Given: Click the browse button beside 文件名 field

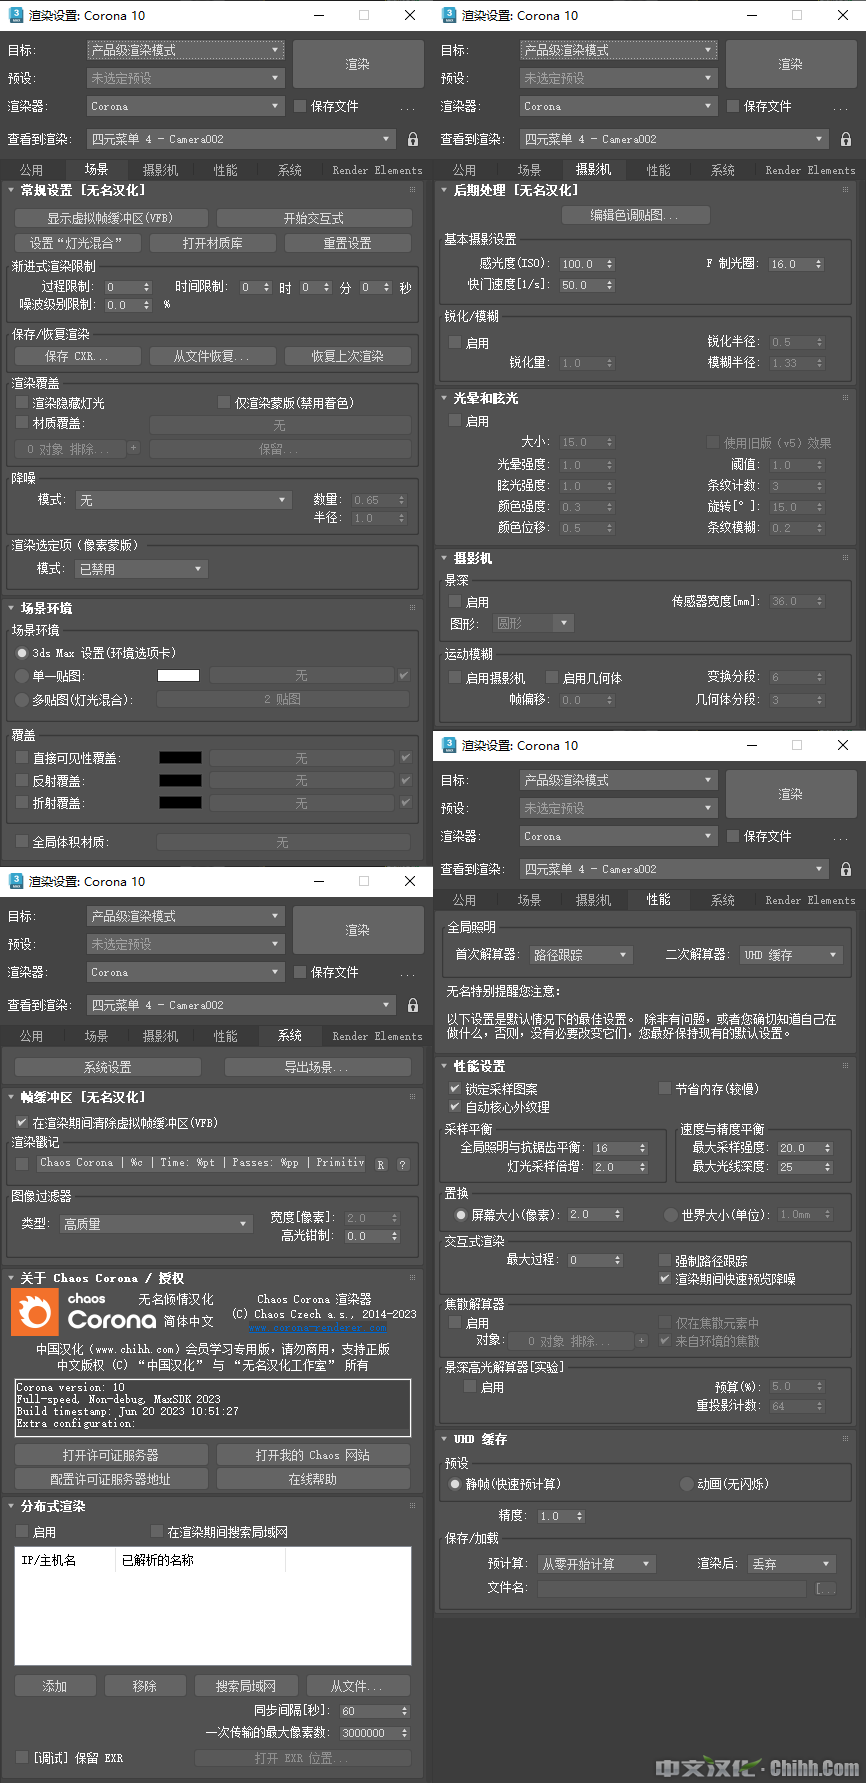Looking at the screenshot, I should 825,1588.
